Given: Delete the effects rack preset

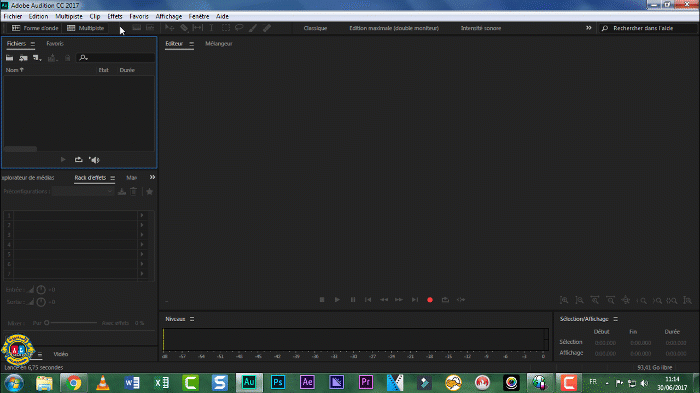Looking at the screenshot, I should point(133,192).
